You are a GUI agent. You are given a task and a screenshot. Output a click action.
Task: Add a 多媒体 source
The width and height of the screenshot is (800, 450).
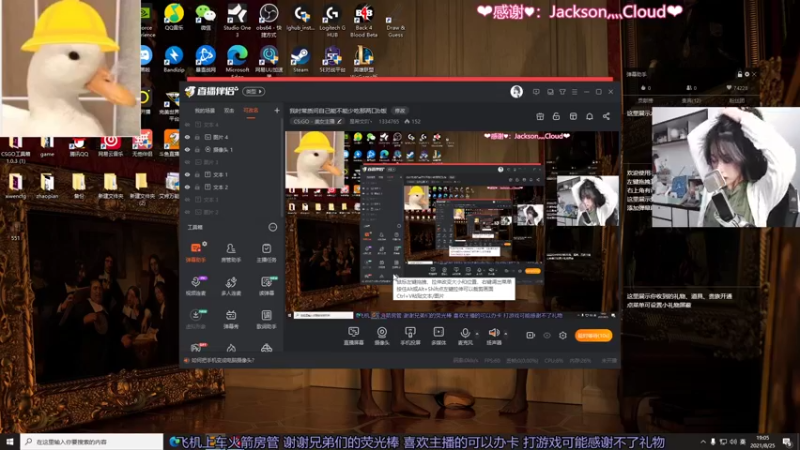pos(438,336)
